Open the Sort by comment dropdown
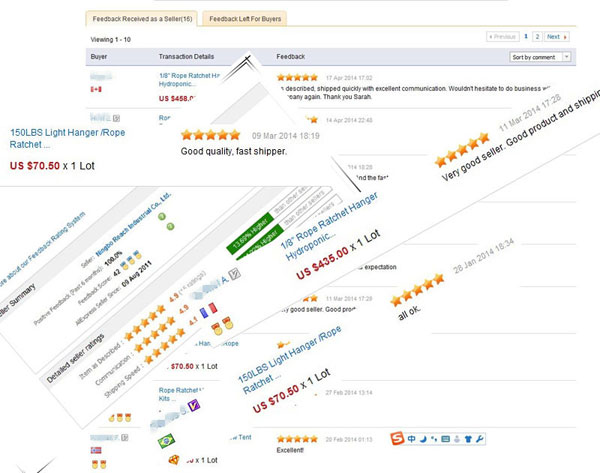 pyautogui.click(x=540, y=57)
